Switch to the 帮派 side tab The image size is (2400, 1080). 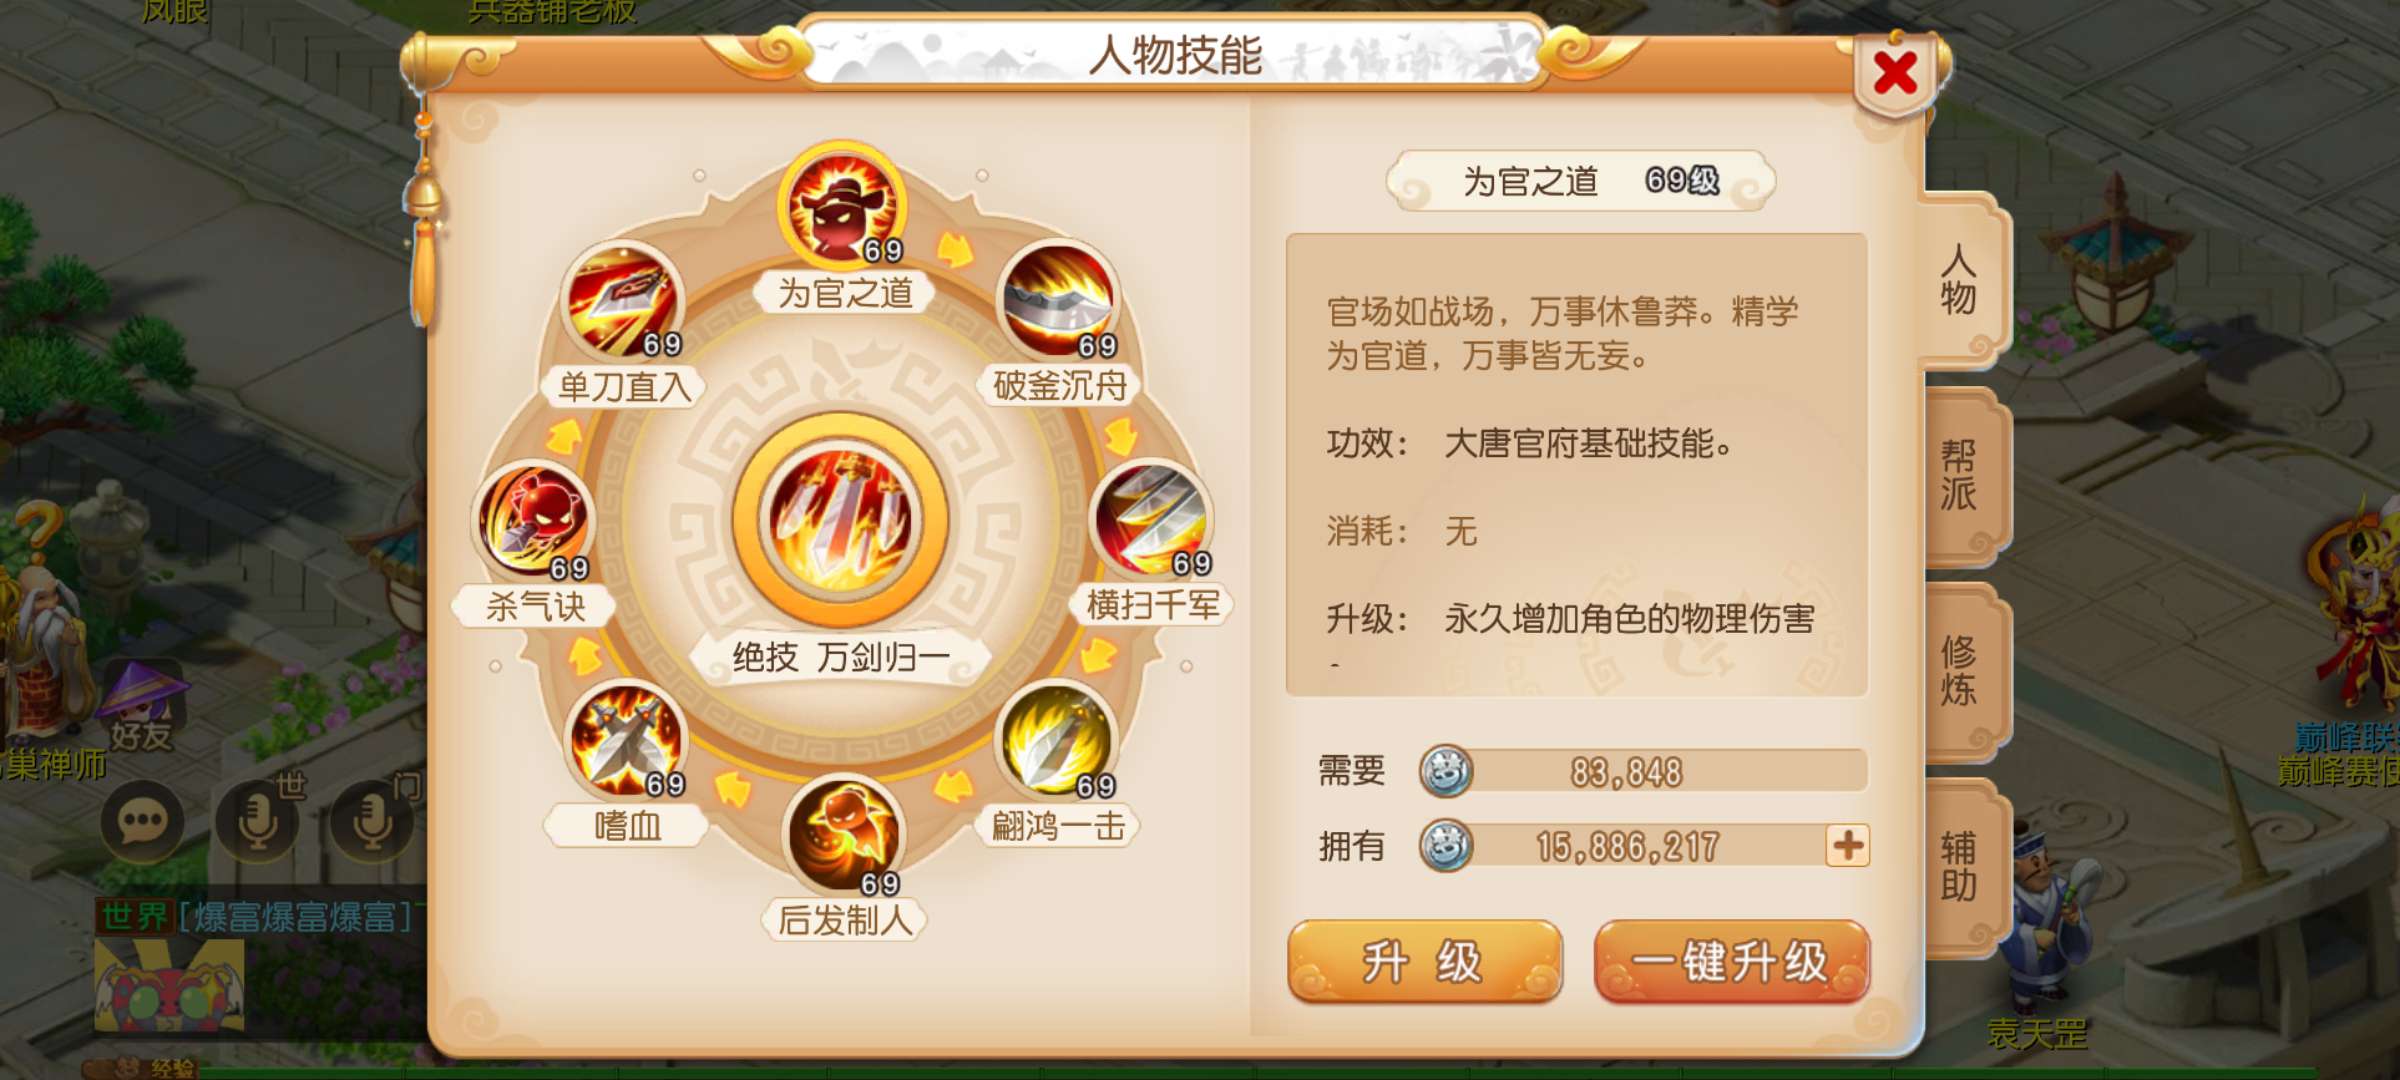[1960, 476]
